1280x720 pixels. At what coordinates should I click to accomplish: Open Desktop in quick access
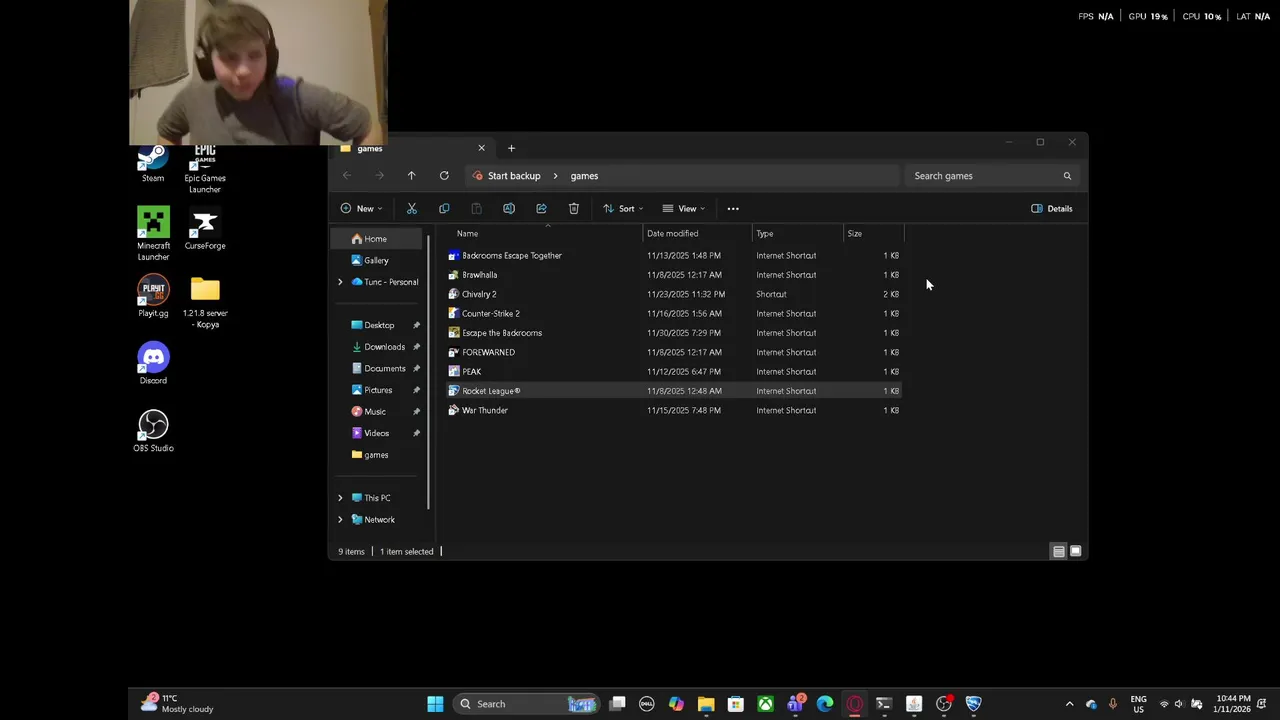(x=378, y=325)
